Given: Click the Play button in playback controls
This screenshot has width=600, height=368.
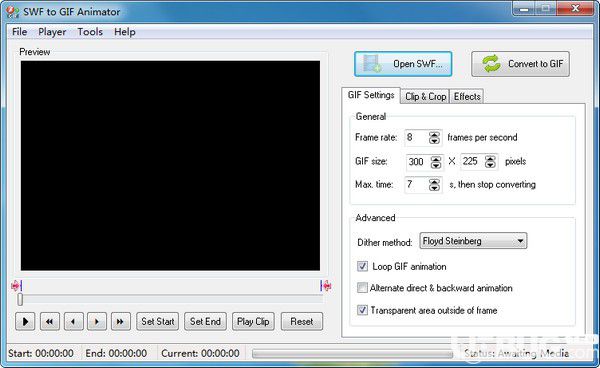Looking at the screenshot, I should click(x=25, y=321).
